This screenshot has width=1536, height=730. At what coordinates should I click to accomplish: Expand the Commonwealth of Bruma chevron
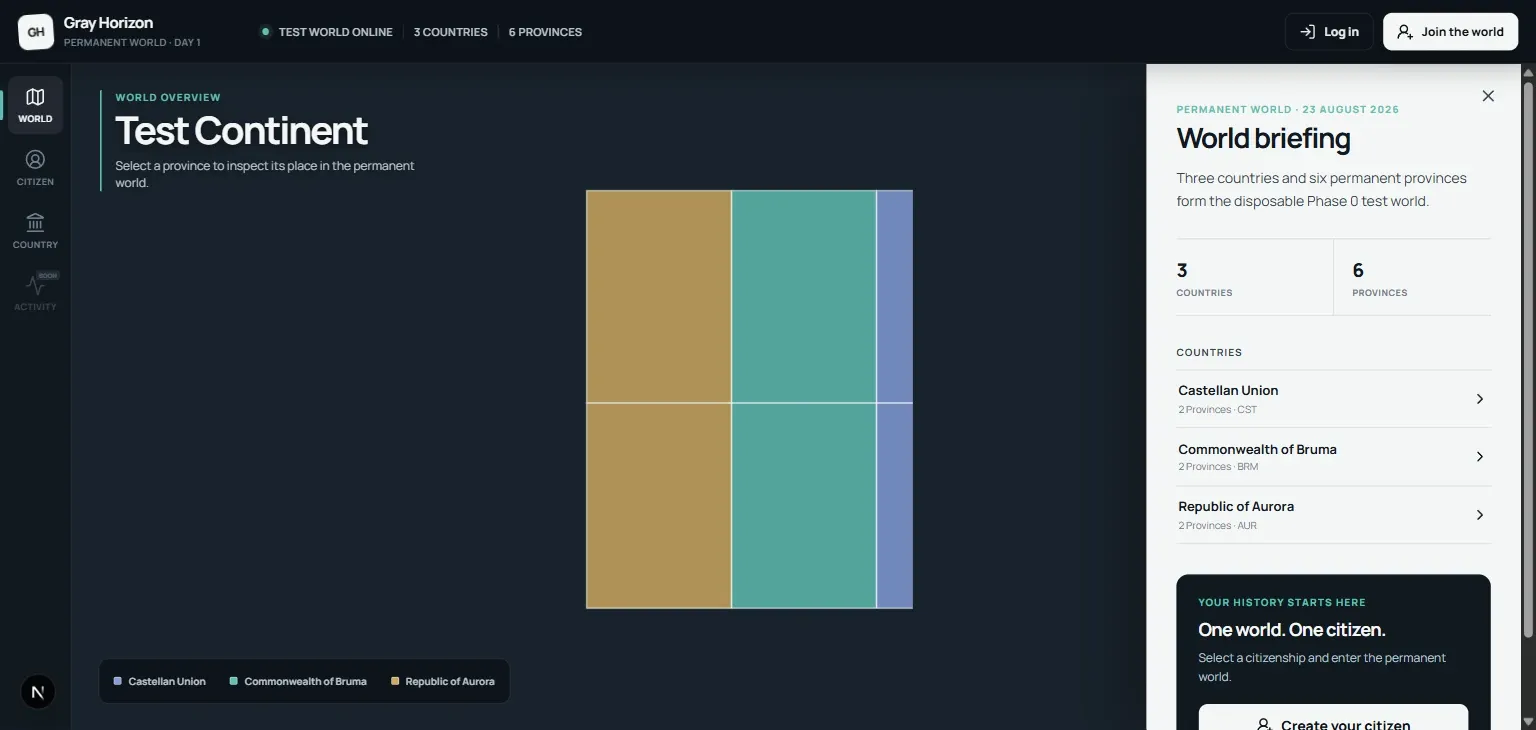click(x=1480, y=457)
